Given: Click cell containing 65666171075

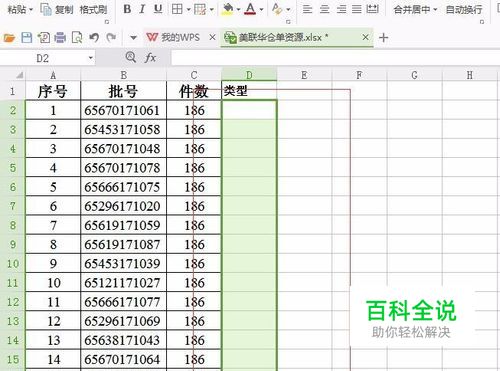Looking at the screenshot, I should 123,187.
